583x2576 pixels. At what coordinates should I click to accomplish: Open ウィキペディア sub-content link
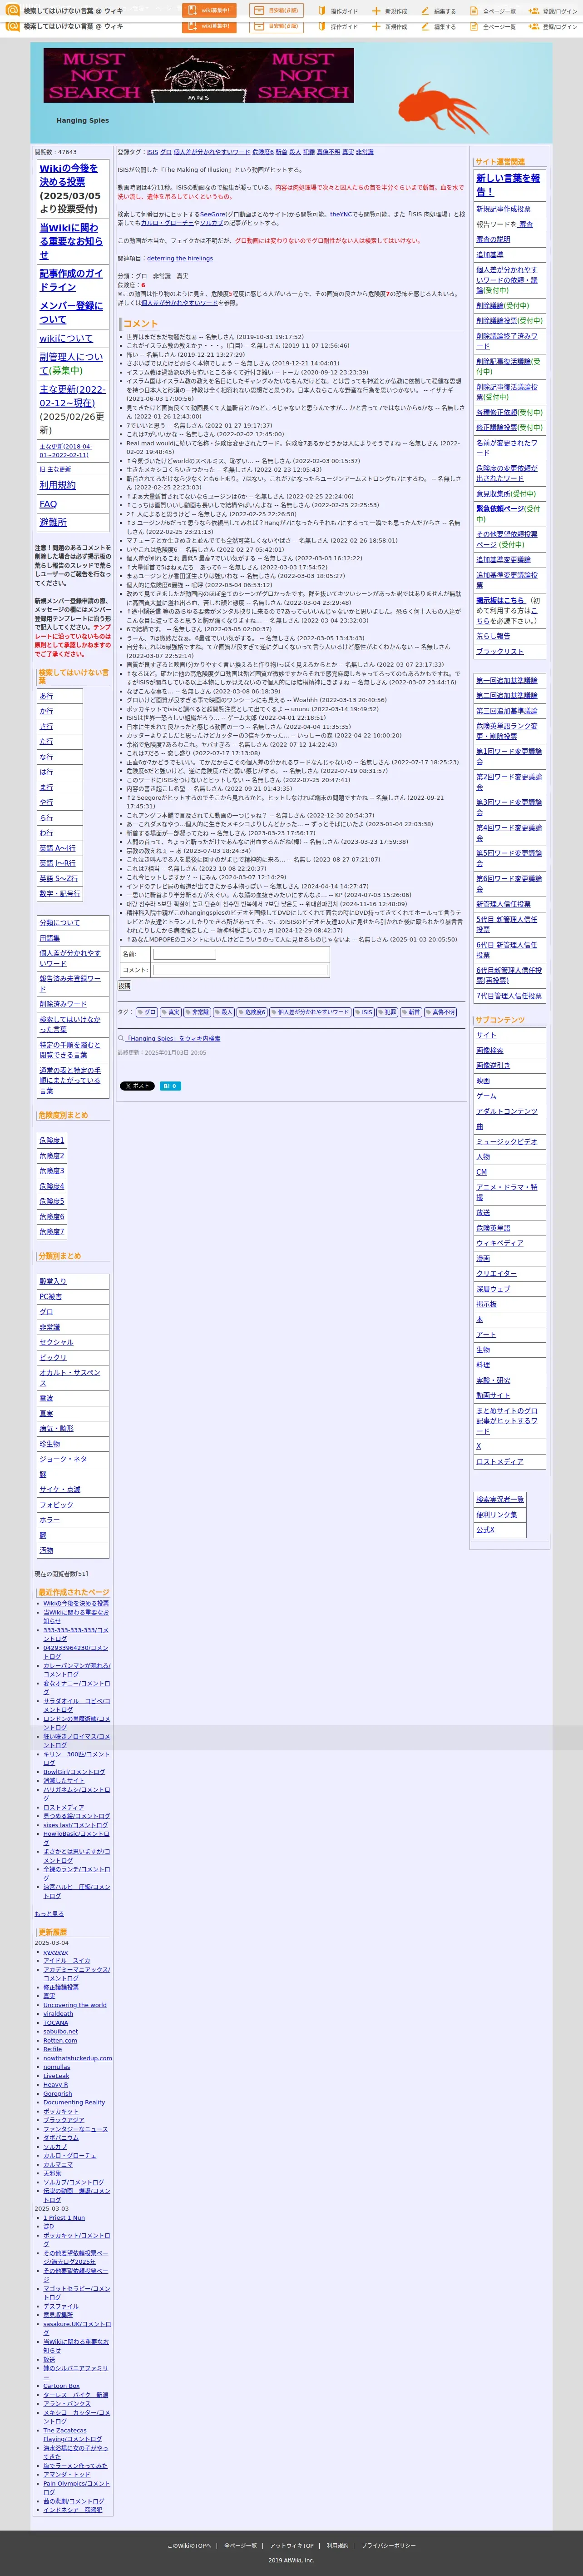(499, 1243)
